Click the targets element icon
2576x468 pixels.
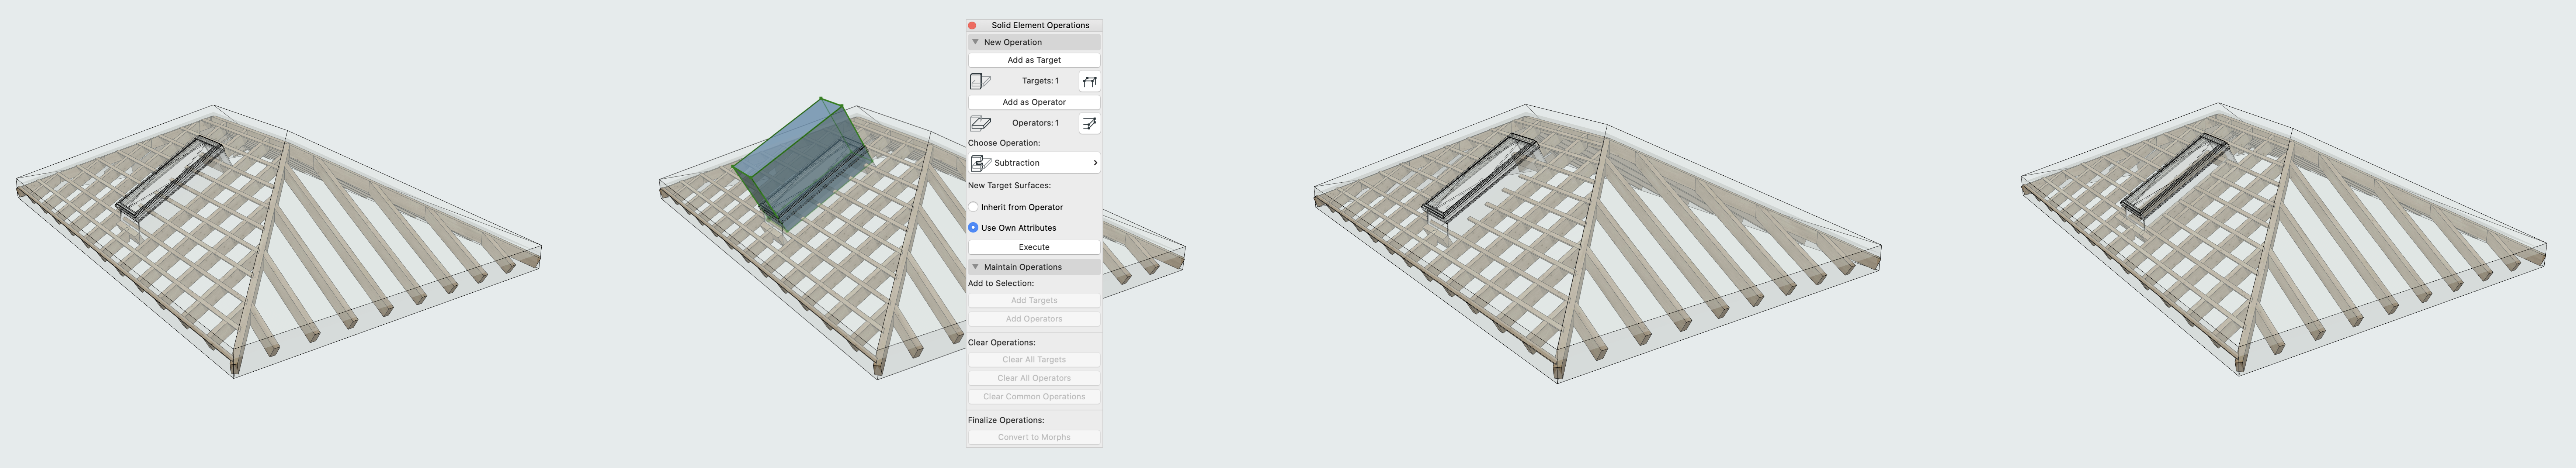980,81
